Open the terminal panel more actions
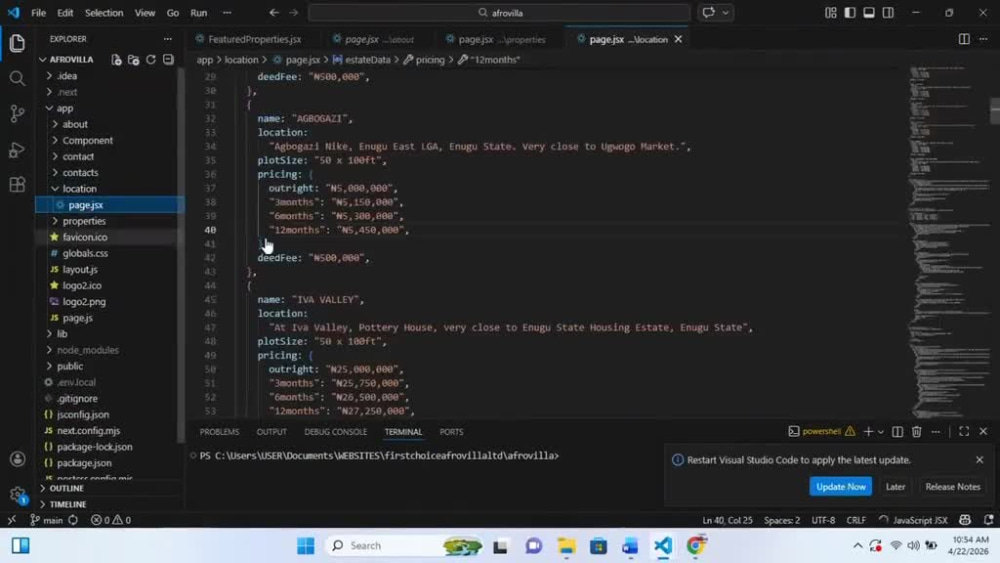The height and width of the screenshot is (563, 1000). pos(936,432)
